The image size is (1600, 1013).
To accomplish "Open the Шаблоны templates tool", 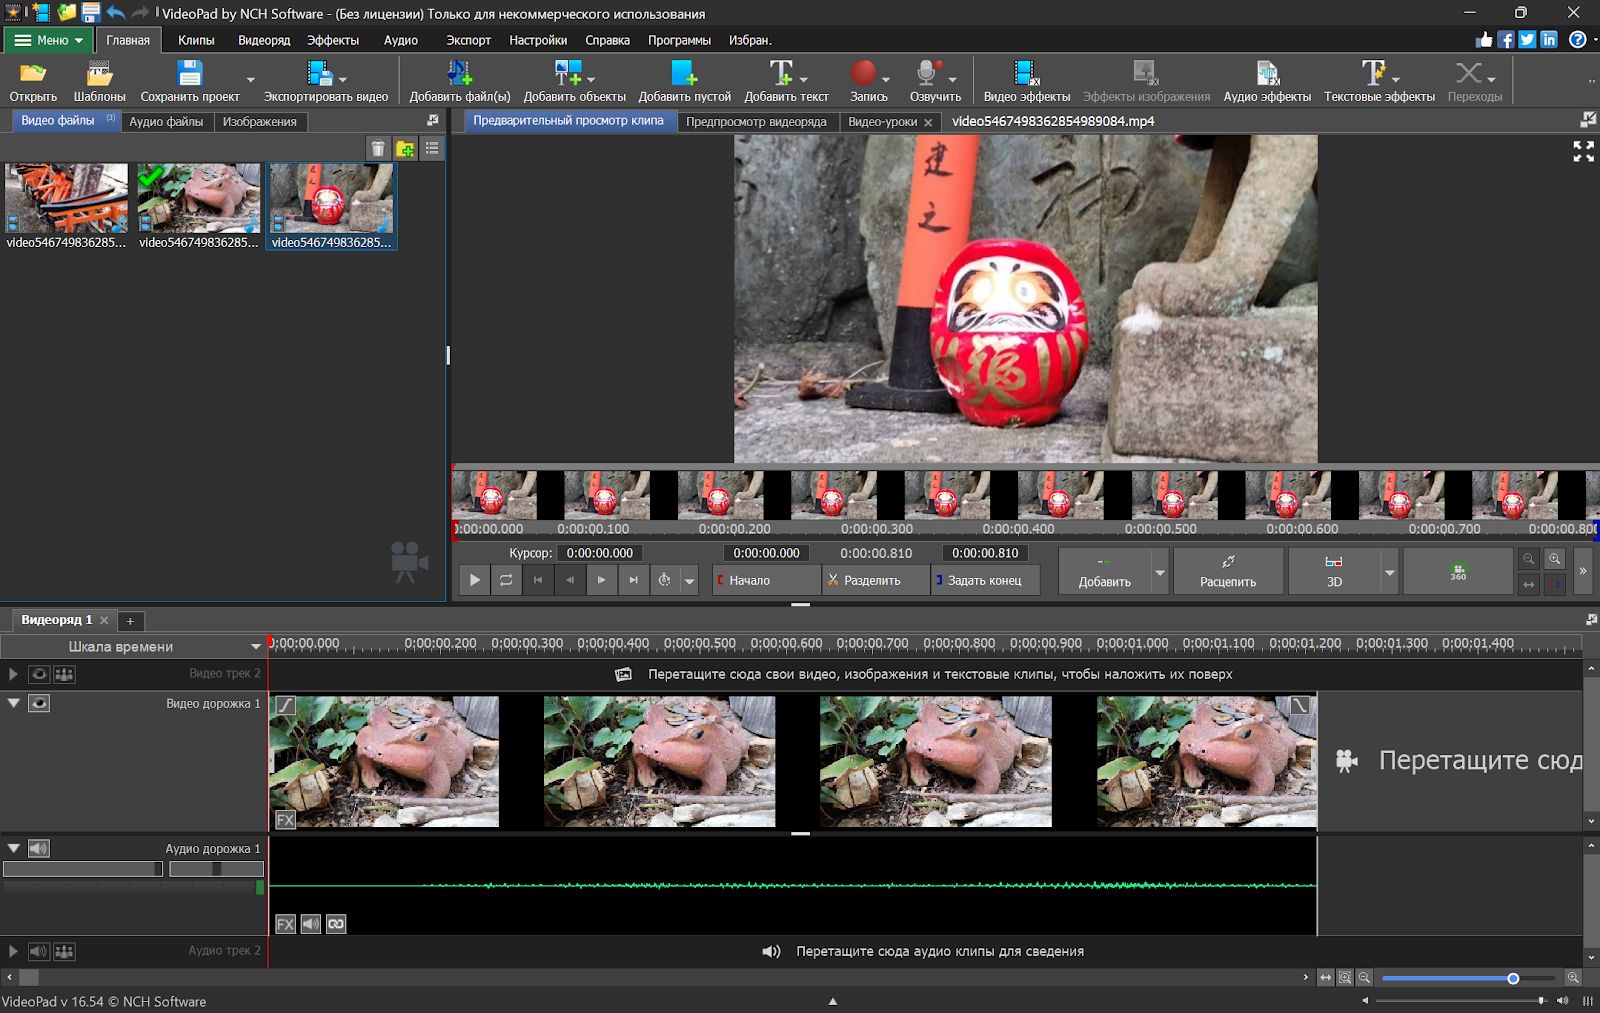I will coord(99,81).
